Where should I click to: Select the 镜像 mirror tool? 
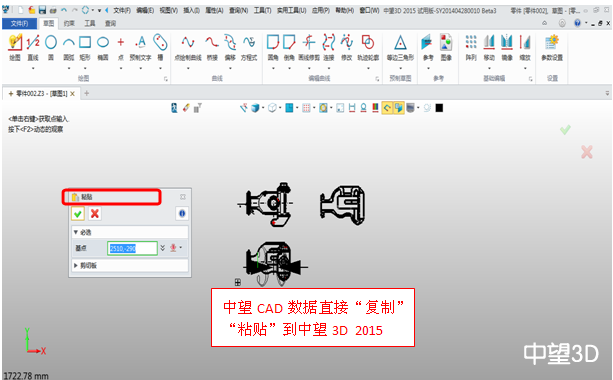coord(507,47)
